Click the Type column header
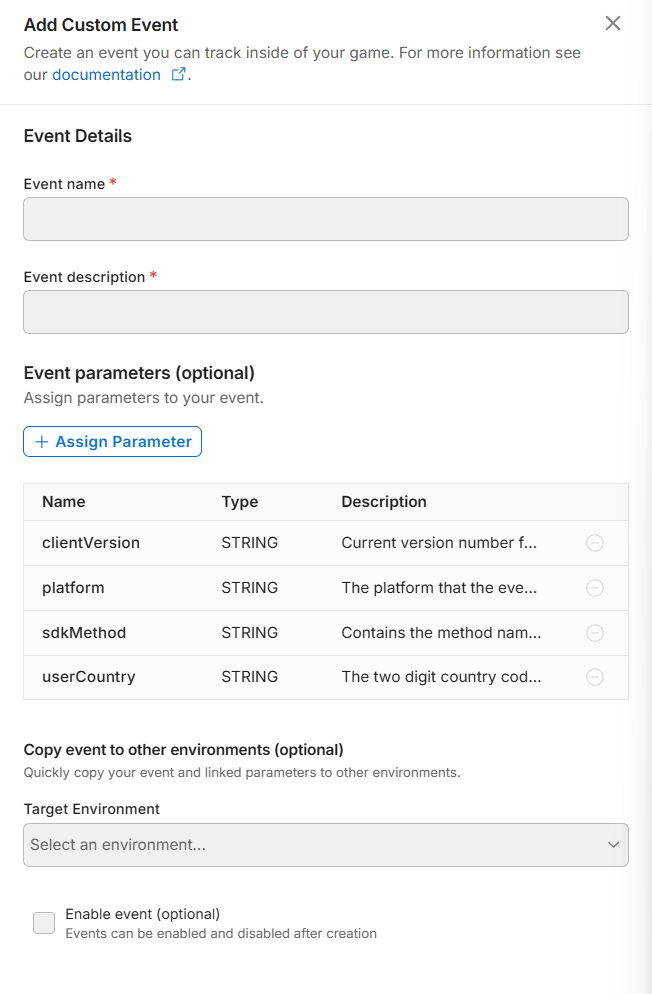The width and height of the screenshot is (652, 994). (240, 502)
